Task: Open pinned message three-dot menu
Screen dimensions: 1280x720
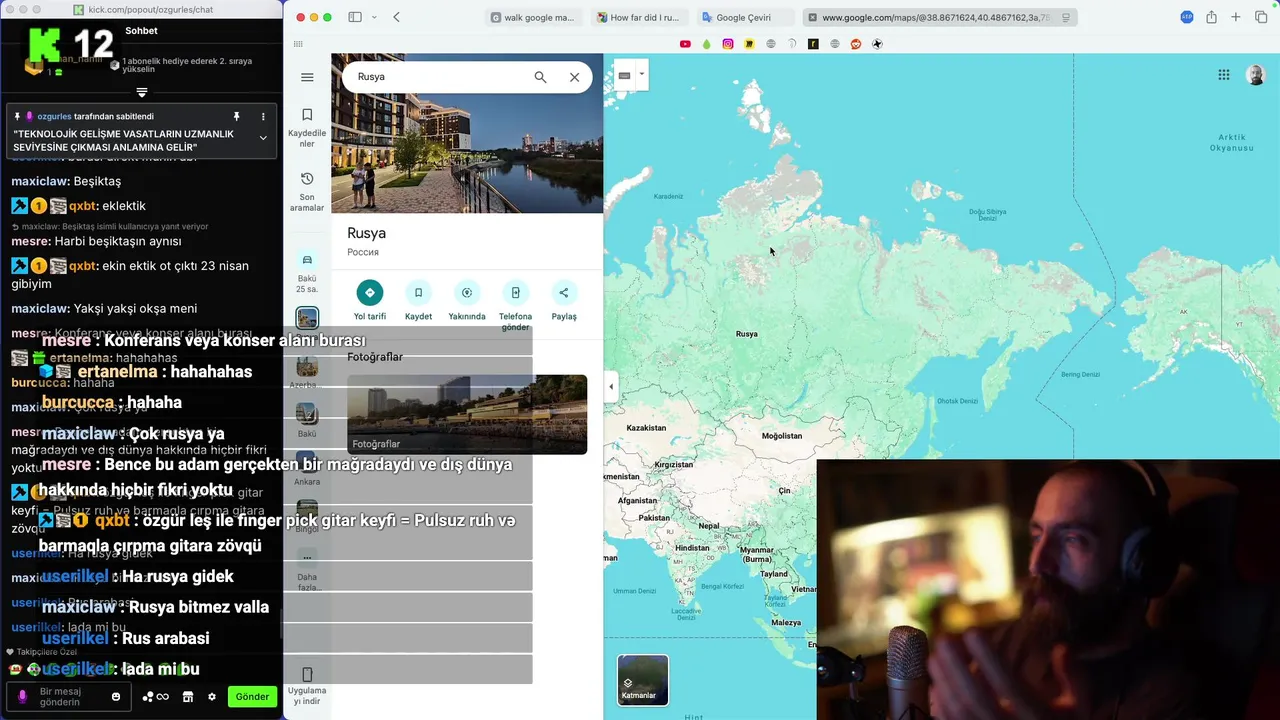Action: click(x=264, y=116)
